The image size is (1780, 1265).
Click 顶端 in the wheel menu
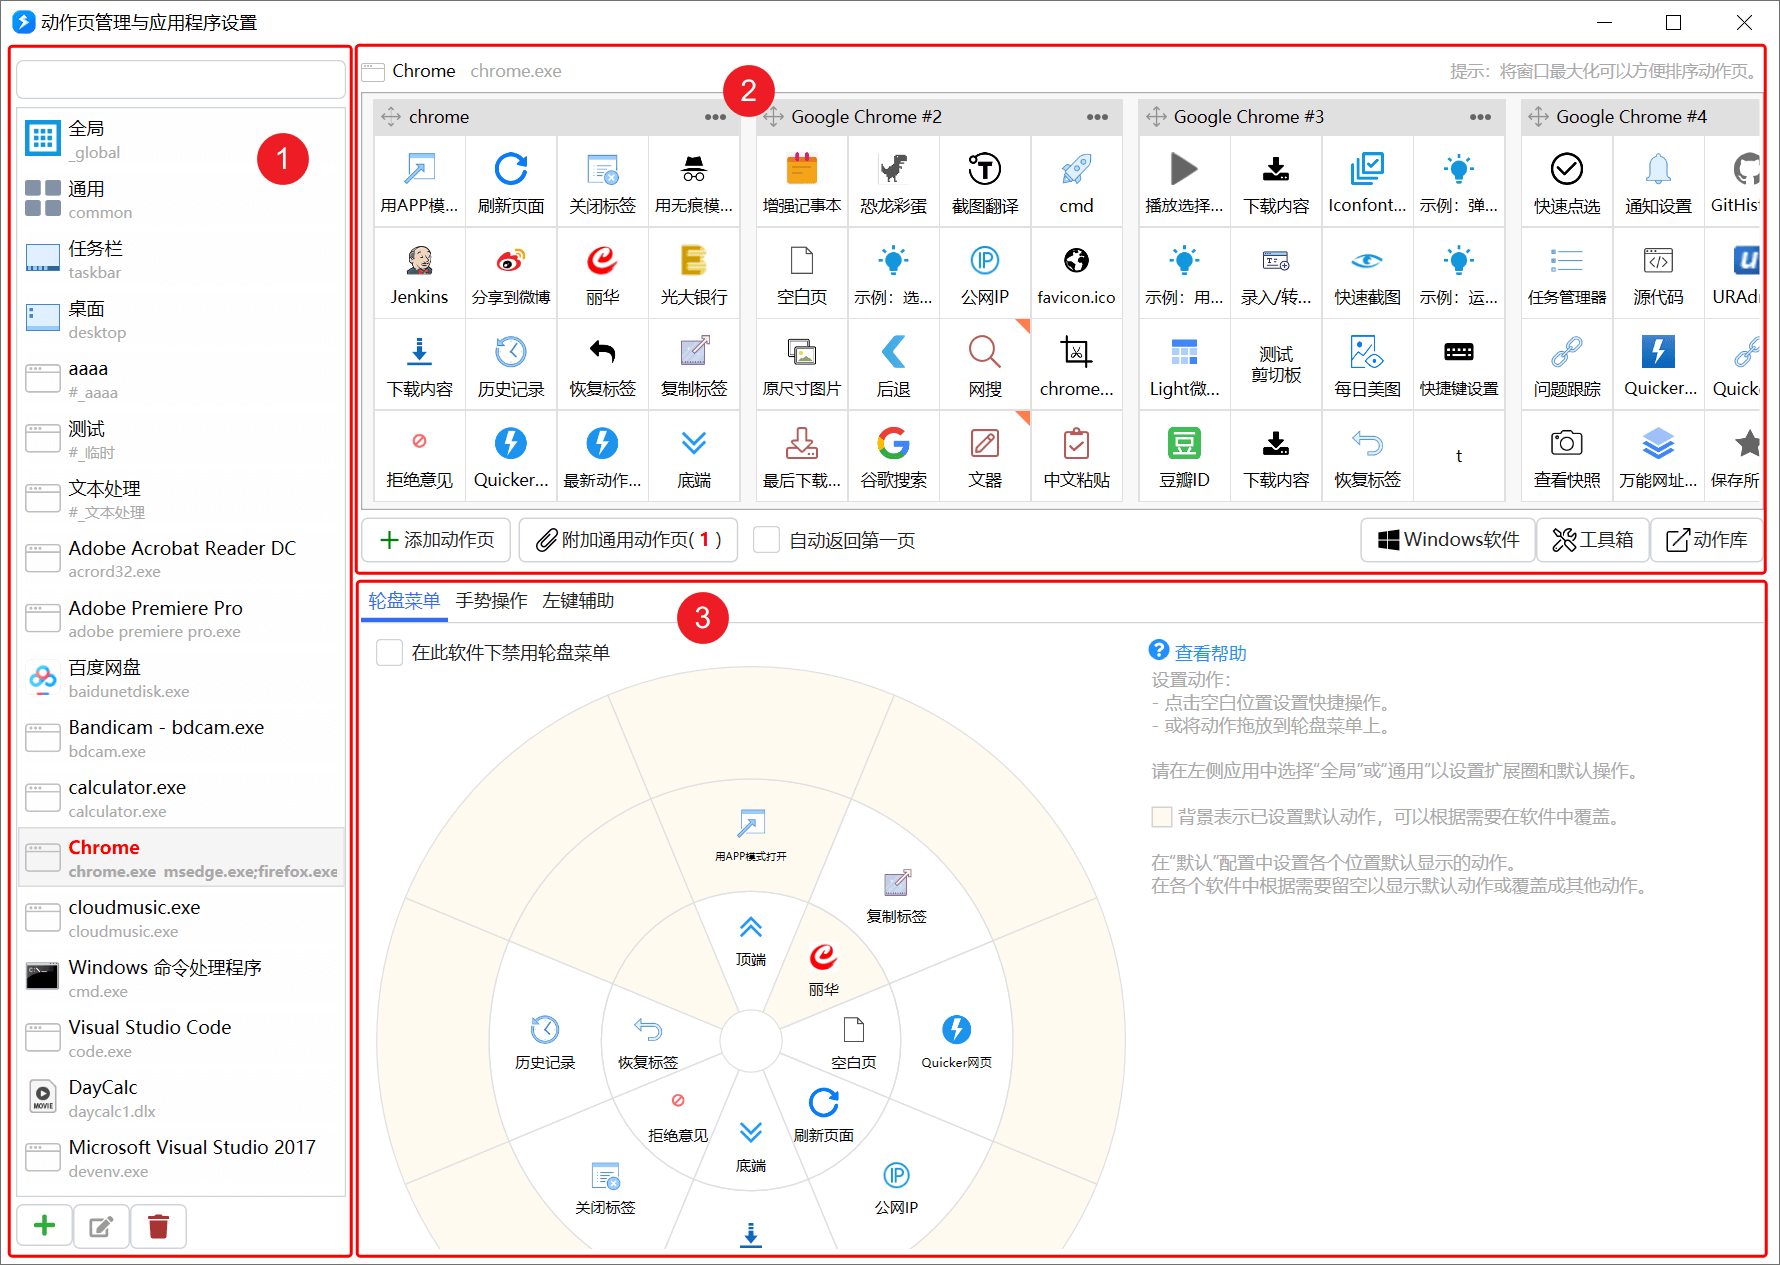pos(751,940)
